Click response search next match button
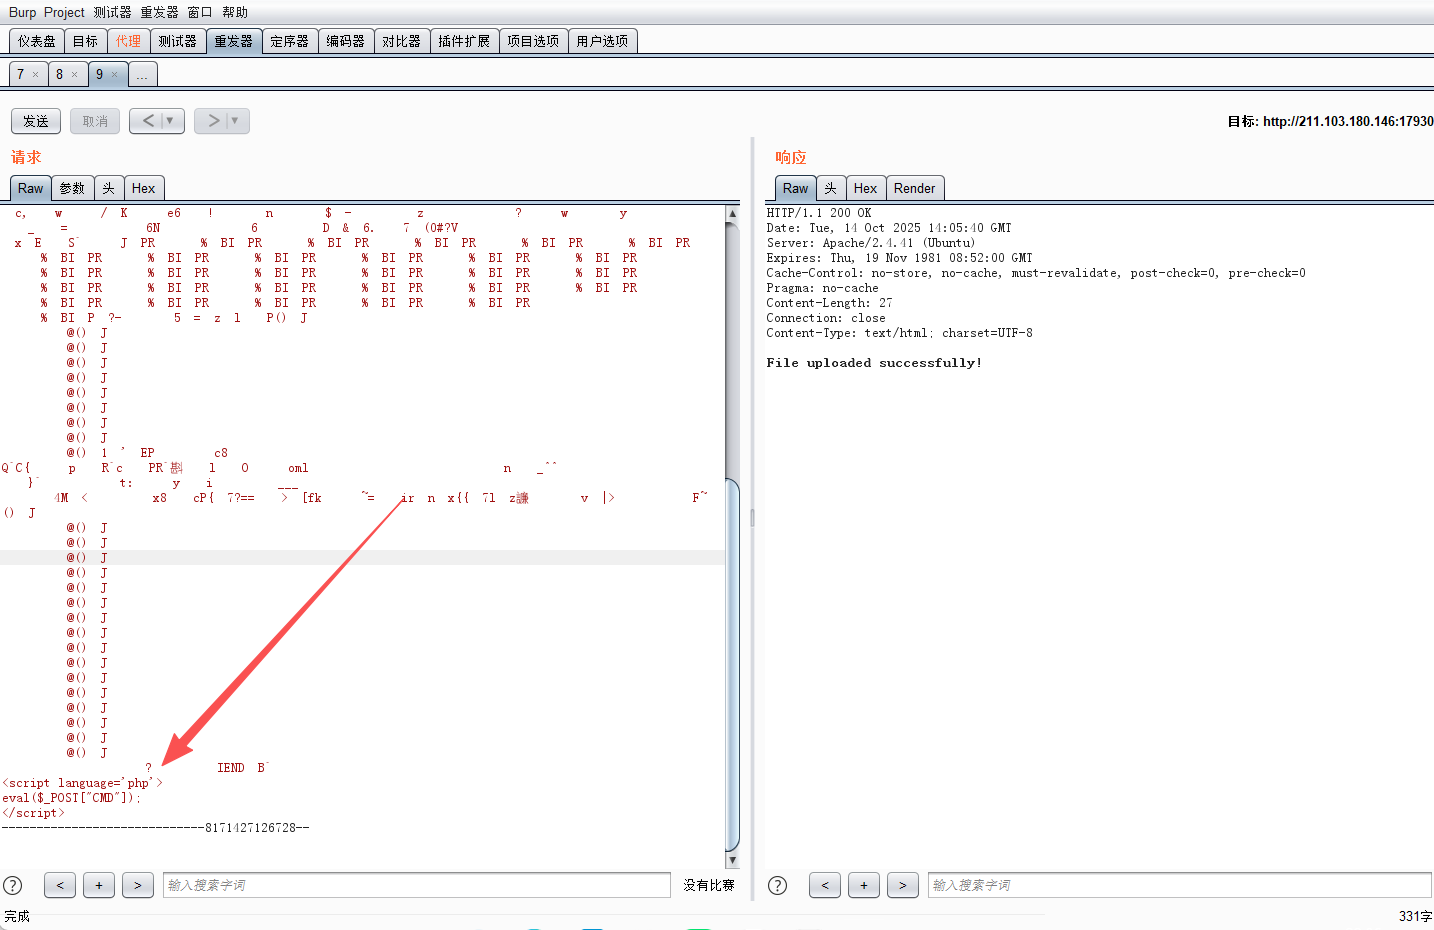Viewport: 1434px width, 930px height. pyautogui.click(x=903, y=885)
